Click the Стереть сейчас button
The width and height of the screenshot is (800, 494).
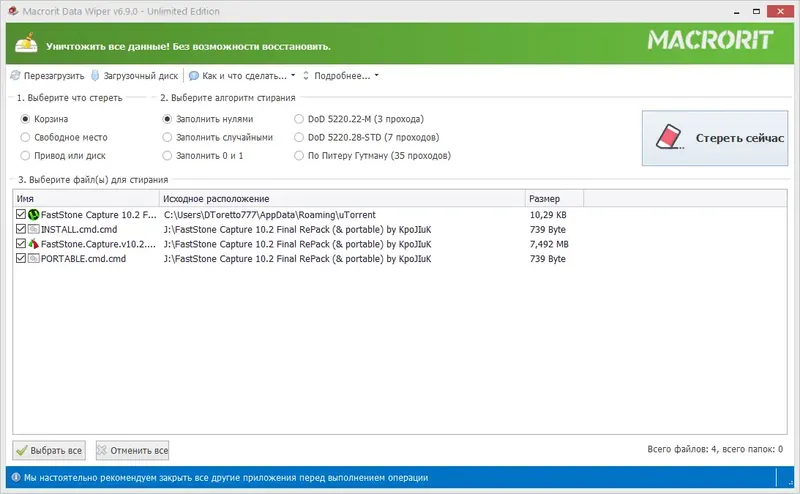click(715, 138)
